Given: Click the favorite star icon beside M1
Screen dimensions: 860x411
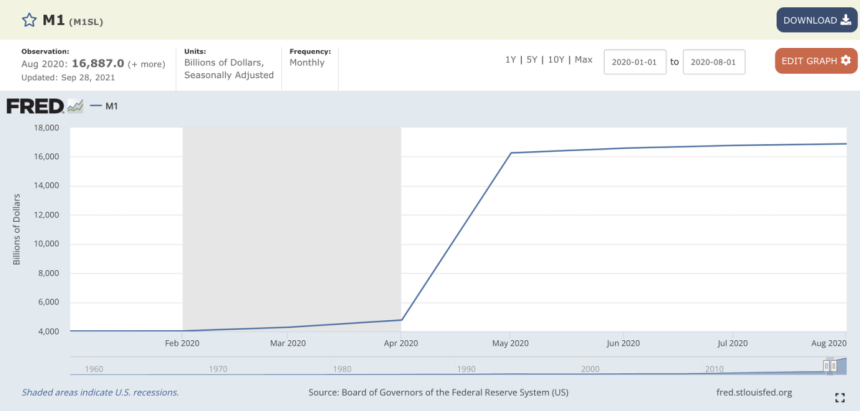Looking at the screenshot, I should click(x=28, y=21).
